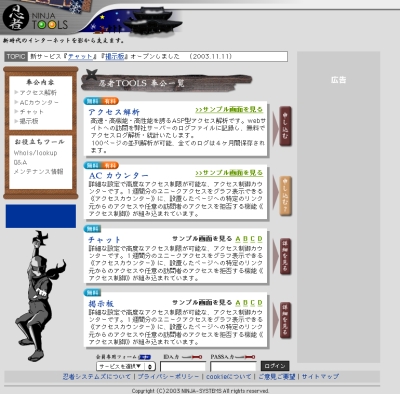
Task: Open ご意見ご要望 footer link
Action: point(277,377)
